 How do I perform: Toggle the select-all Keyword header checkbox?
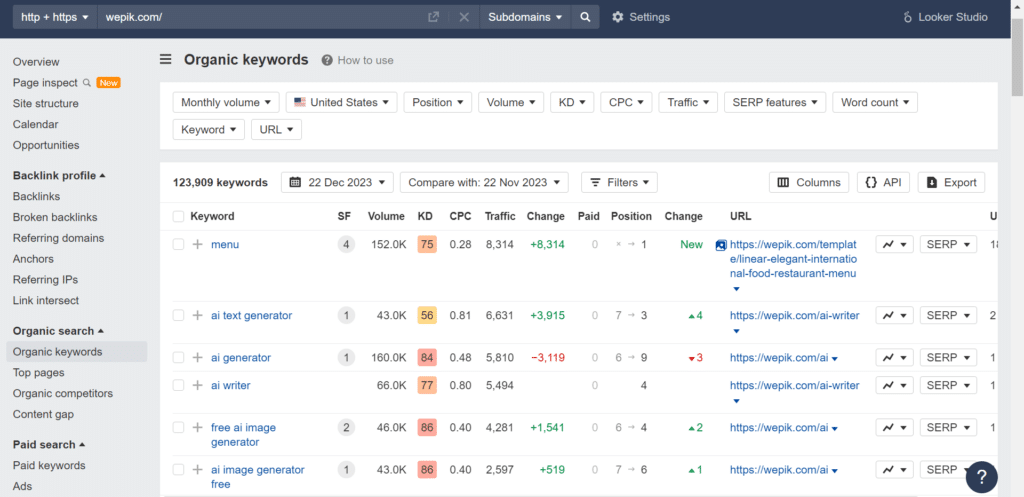(x=178, y=216)
